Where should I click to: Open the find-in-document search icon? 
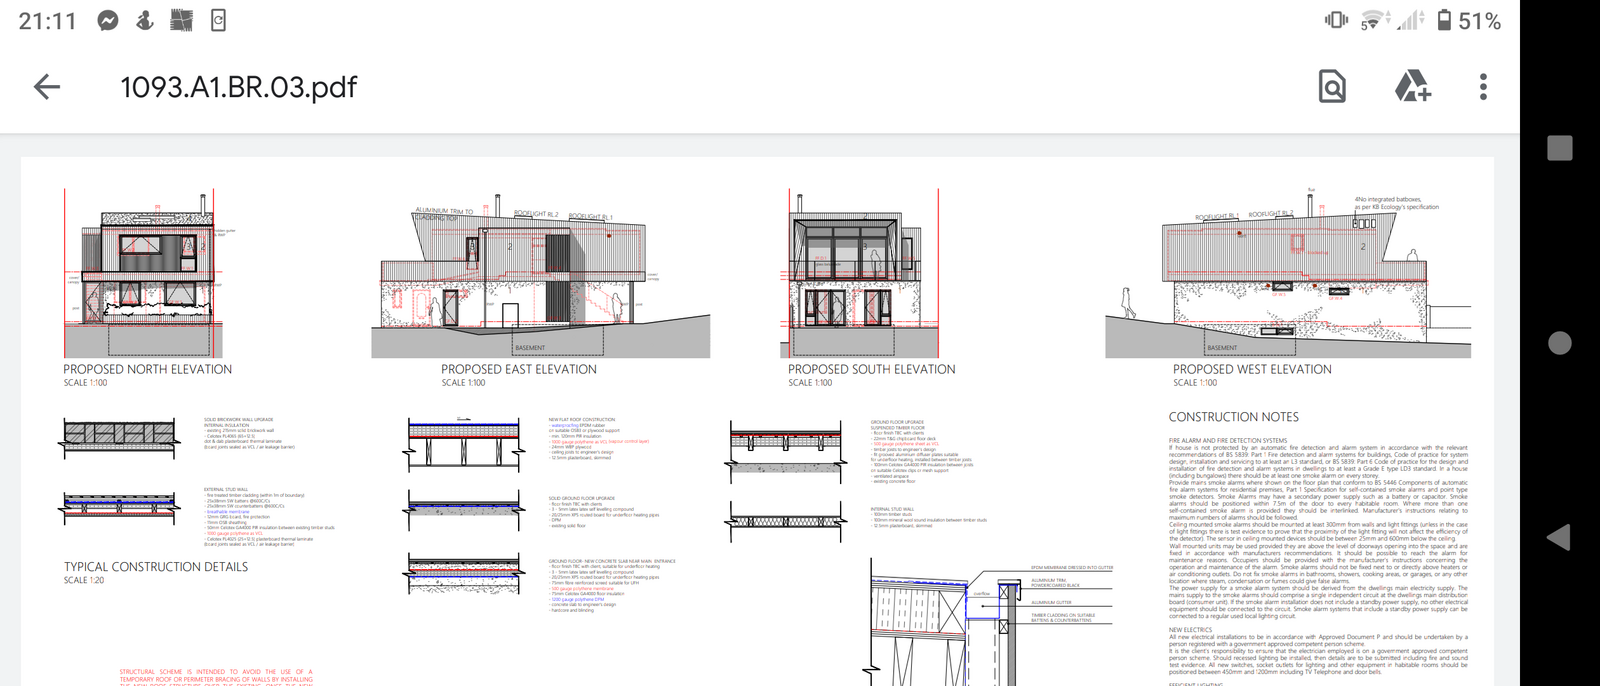click(x=1332, y=87)
